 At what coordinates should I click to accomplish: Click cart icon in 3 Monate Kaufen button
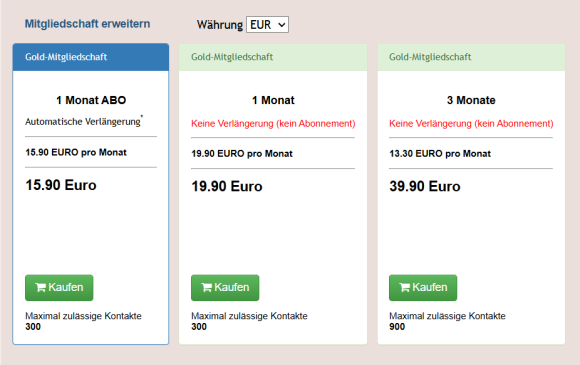click(x=404, y=287)
